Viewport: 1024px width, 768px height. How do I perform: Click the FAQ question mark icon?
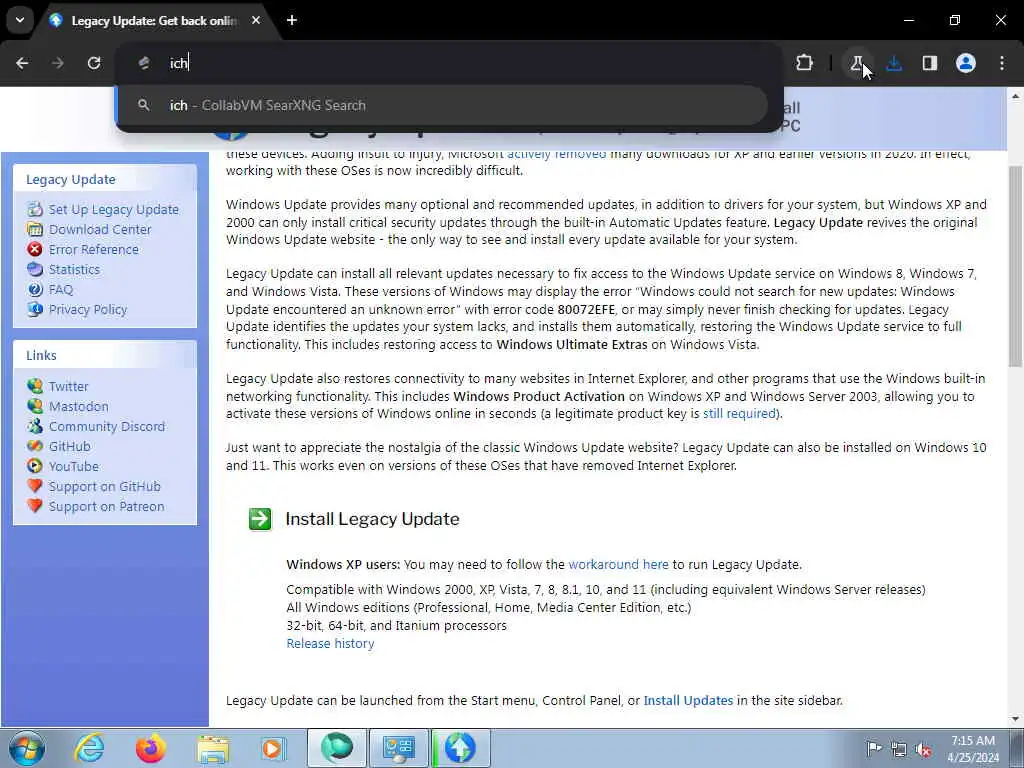click(x=35, y=289)
